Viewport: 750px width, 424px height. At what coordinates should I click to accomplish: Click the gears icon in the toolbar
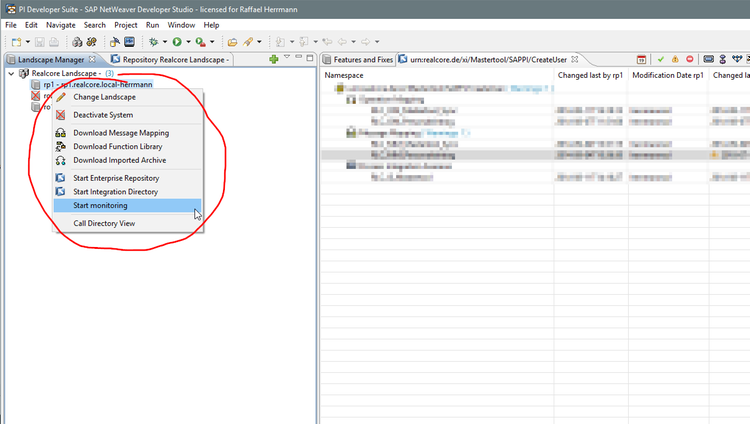[91, 42]
